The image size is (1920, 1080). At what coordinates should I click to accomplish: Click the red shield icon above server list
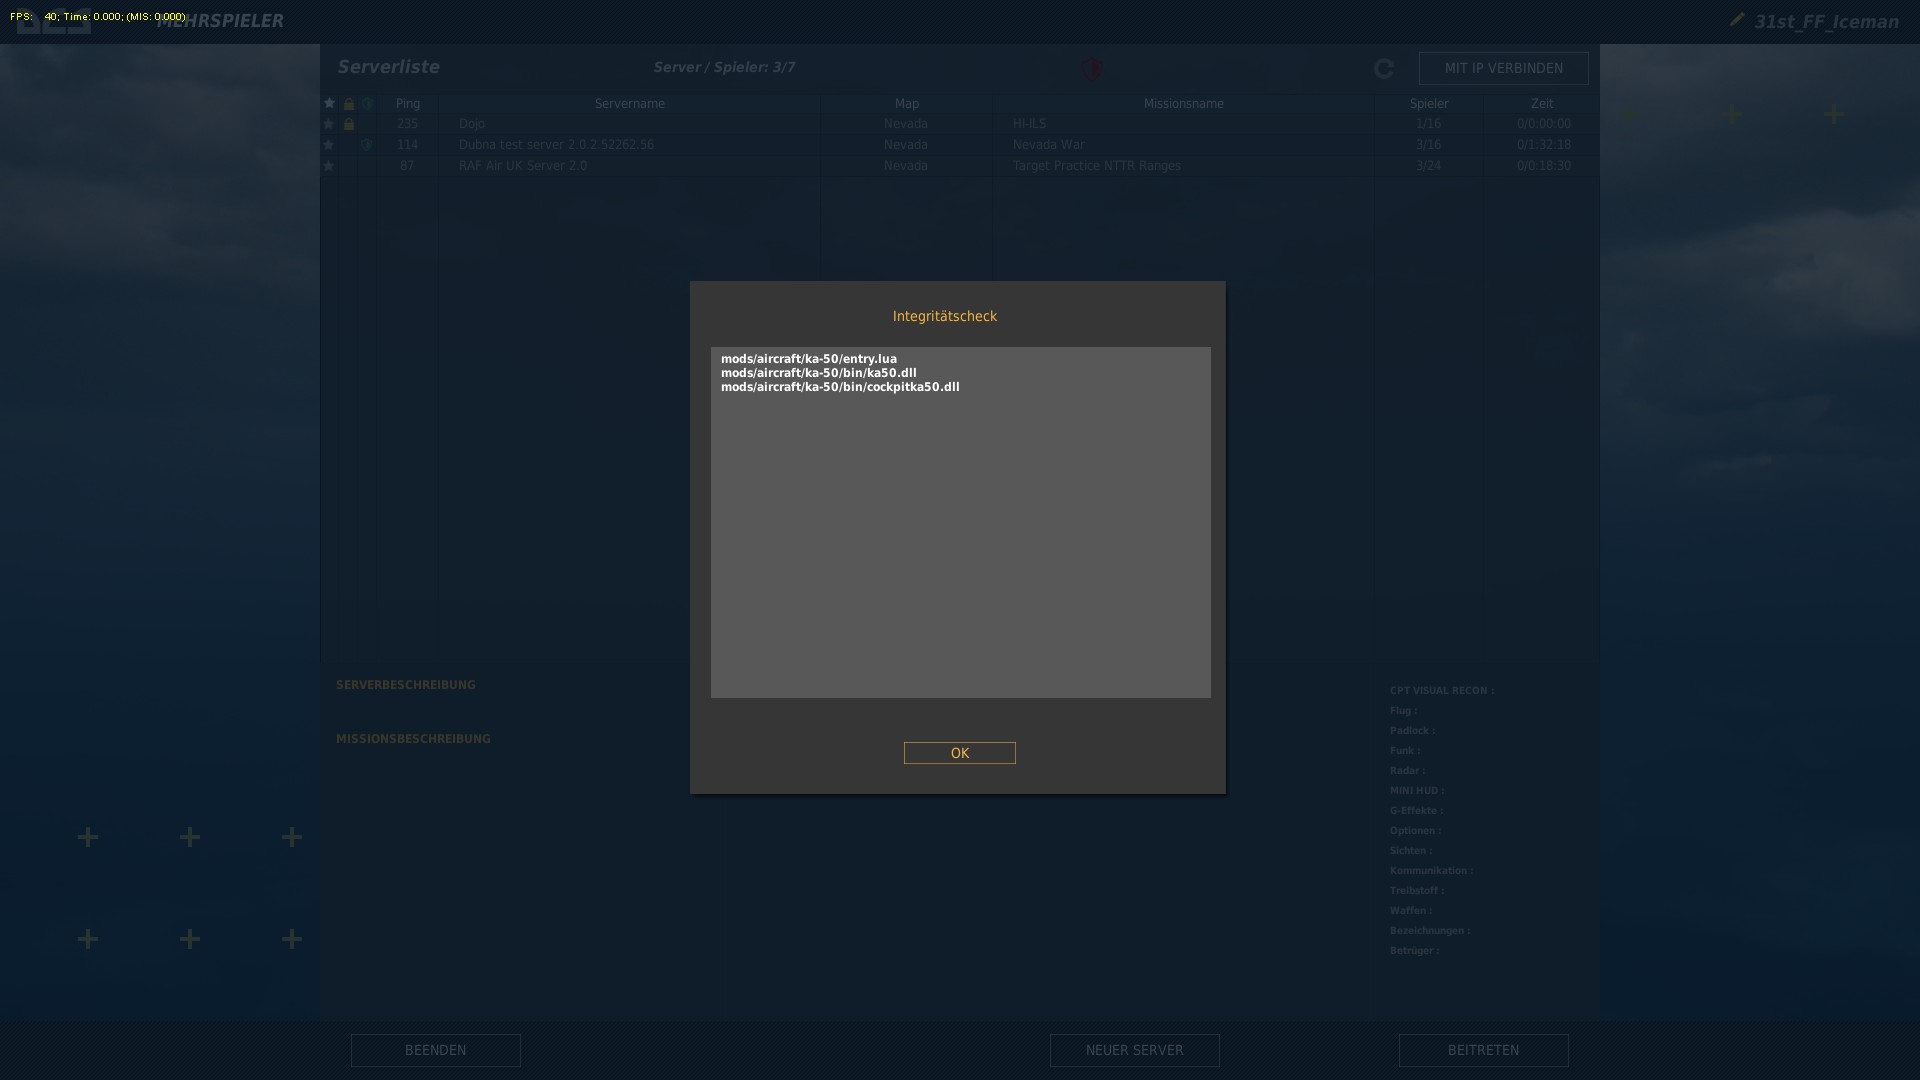pyautogui.click(x=1091, y=69)
